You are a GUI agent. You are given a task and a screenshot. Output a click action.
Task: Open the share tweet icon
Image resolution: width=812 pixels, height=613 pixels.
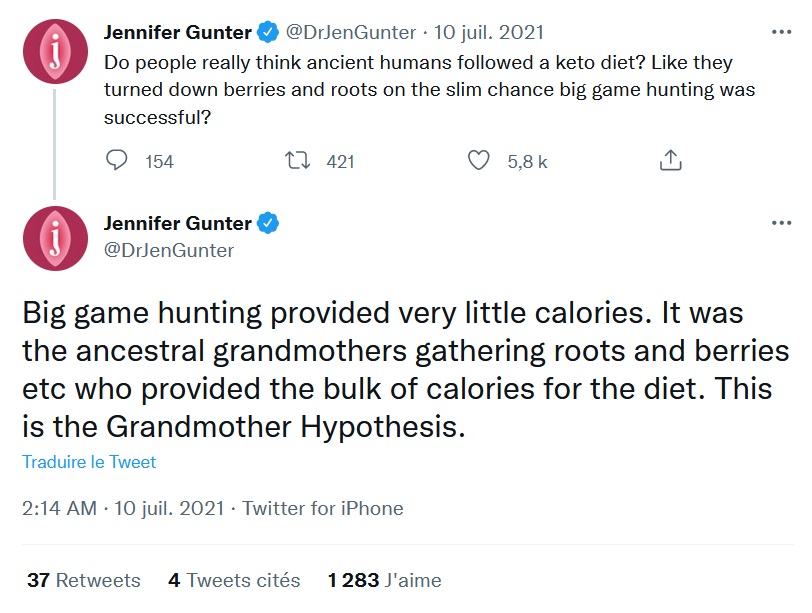(671, 158)
